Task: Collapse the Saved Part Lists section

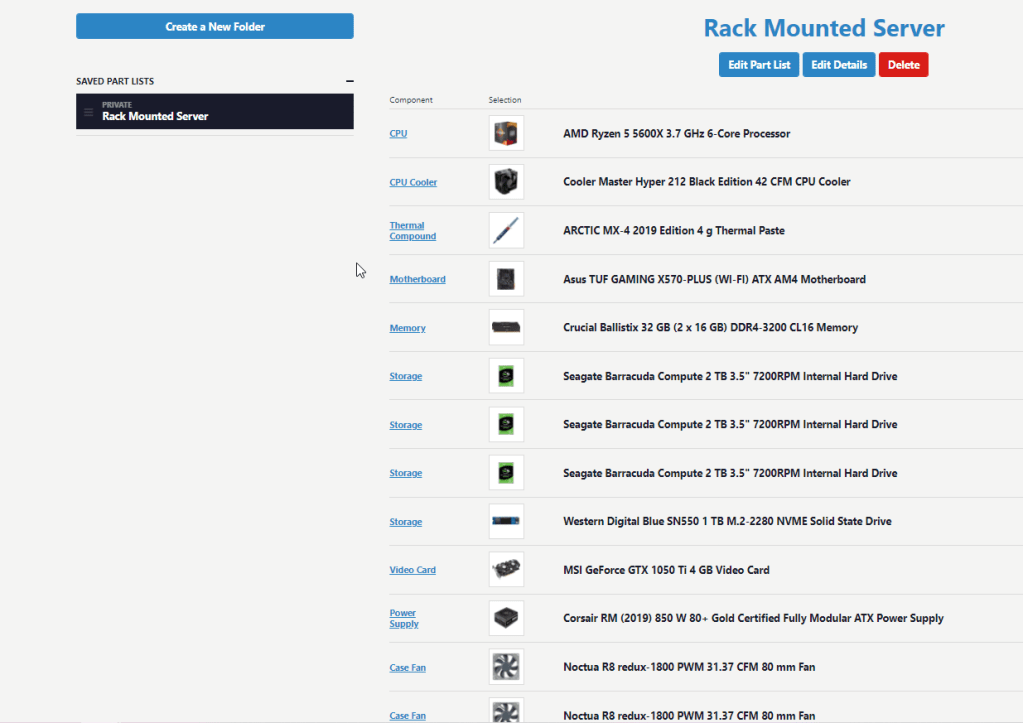Action: (x=349, y=81)
